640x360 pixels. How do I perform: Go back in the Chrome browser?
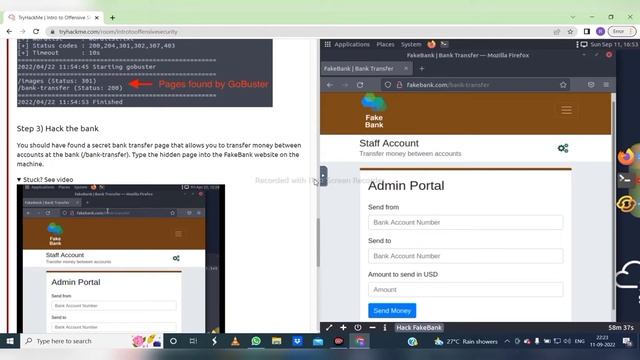tap(9, 31)
